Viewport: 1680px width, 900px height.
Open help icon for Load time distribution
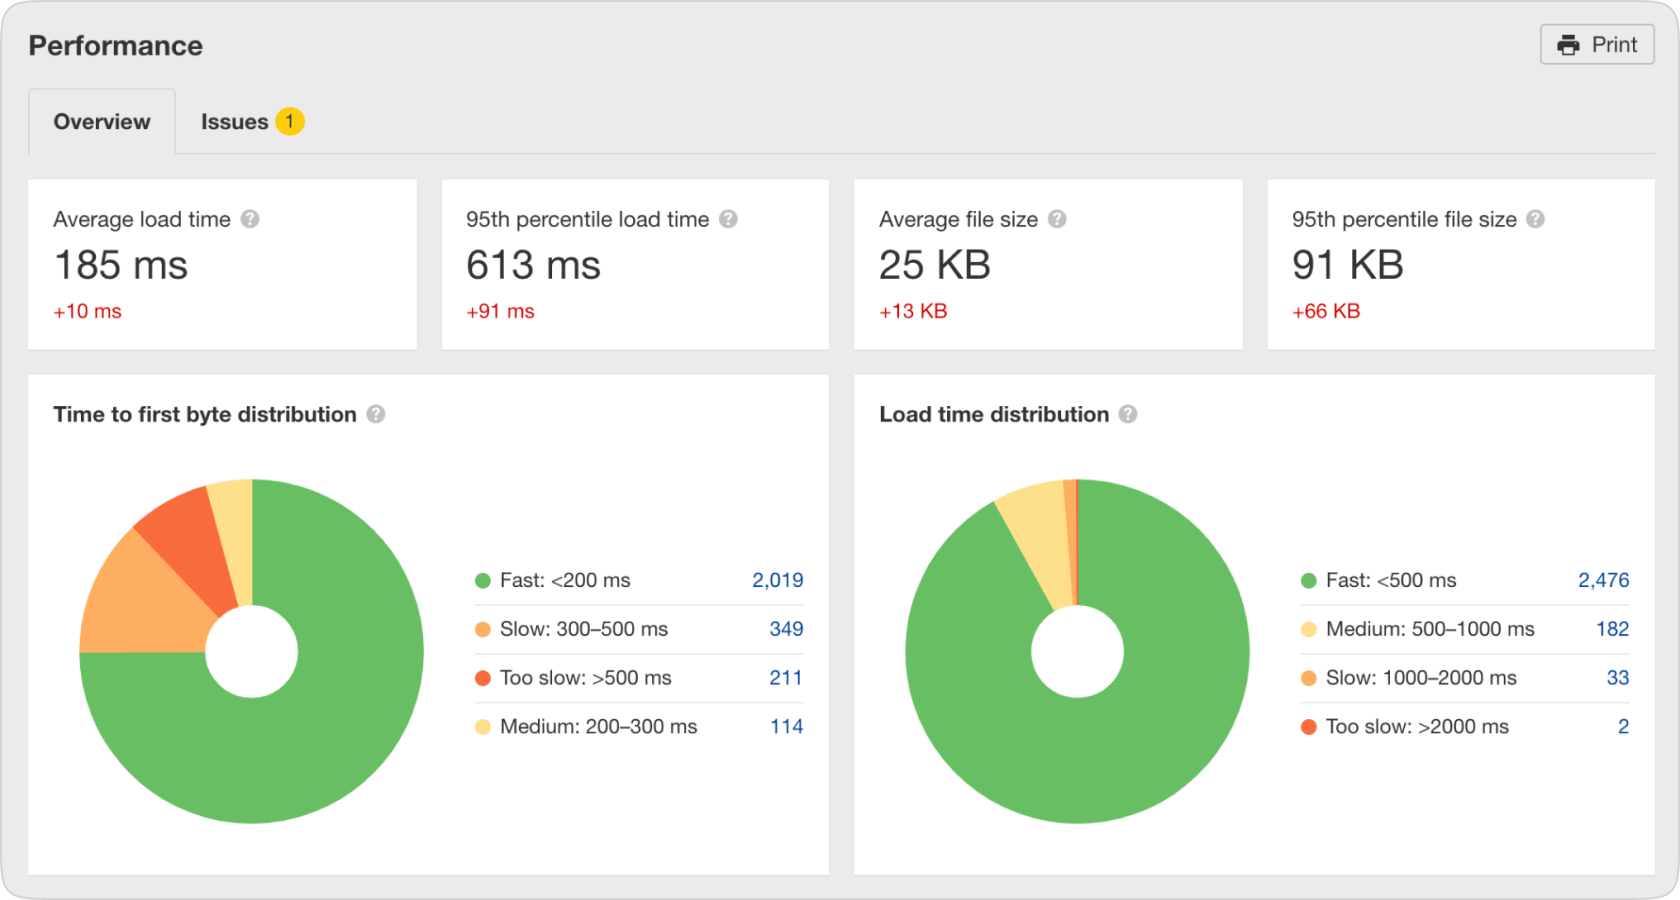(x=1128, y=414)
